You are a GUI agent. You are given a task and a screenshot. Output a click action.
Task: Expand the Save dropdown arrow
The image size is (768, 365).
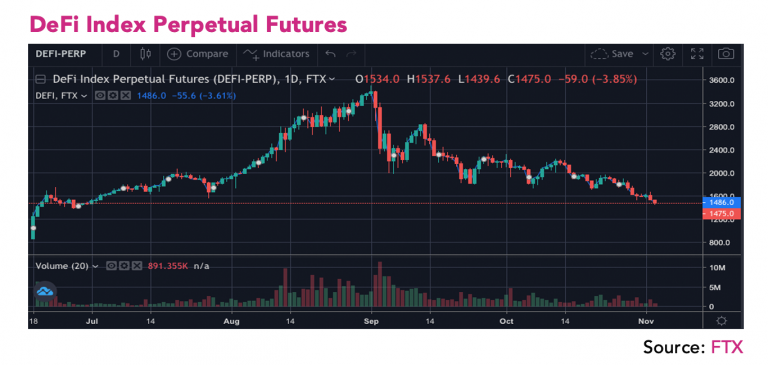[646, 54]
